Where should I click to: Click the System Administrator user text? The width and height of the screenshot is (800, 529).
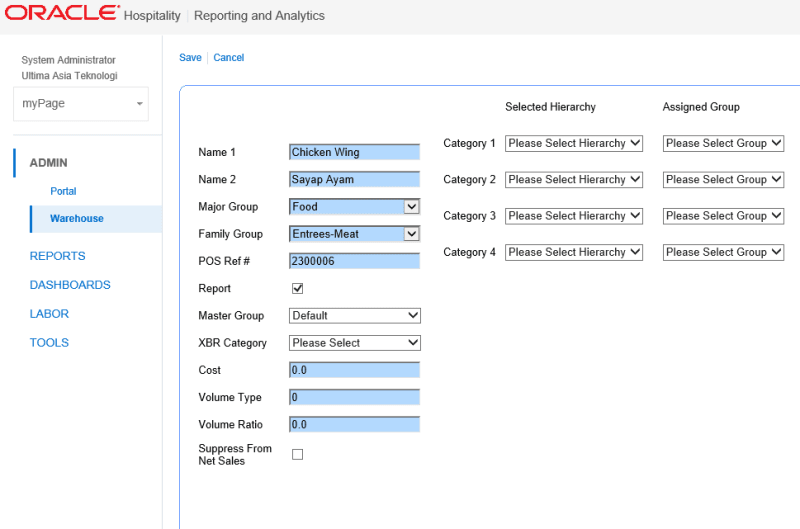tap(68, 60)
